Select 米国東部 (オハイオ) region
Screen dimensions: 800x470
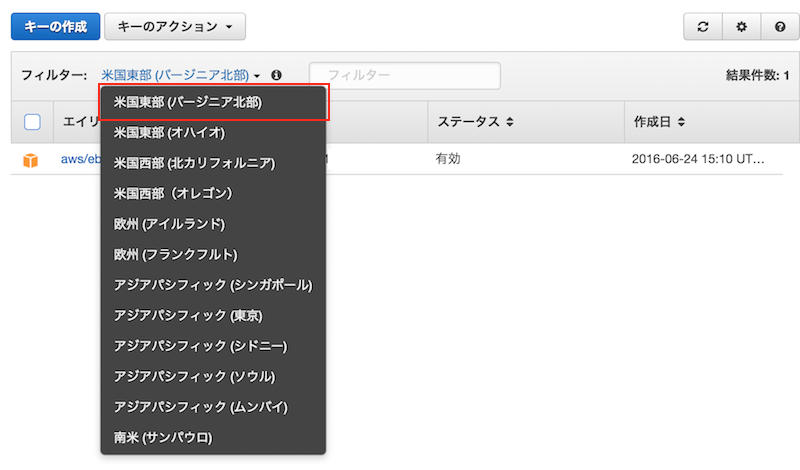[213, 133]
